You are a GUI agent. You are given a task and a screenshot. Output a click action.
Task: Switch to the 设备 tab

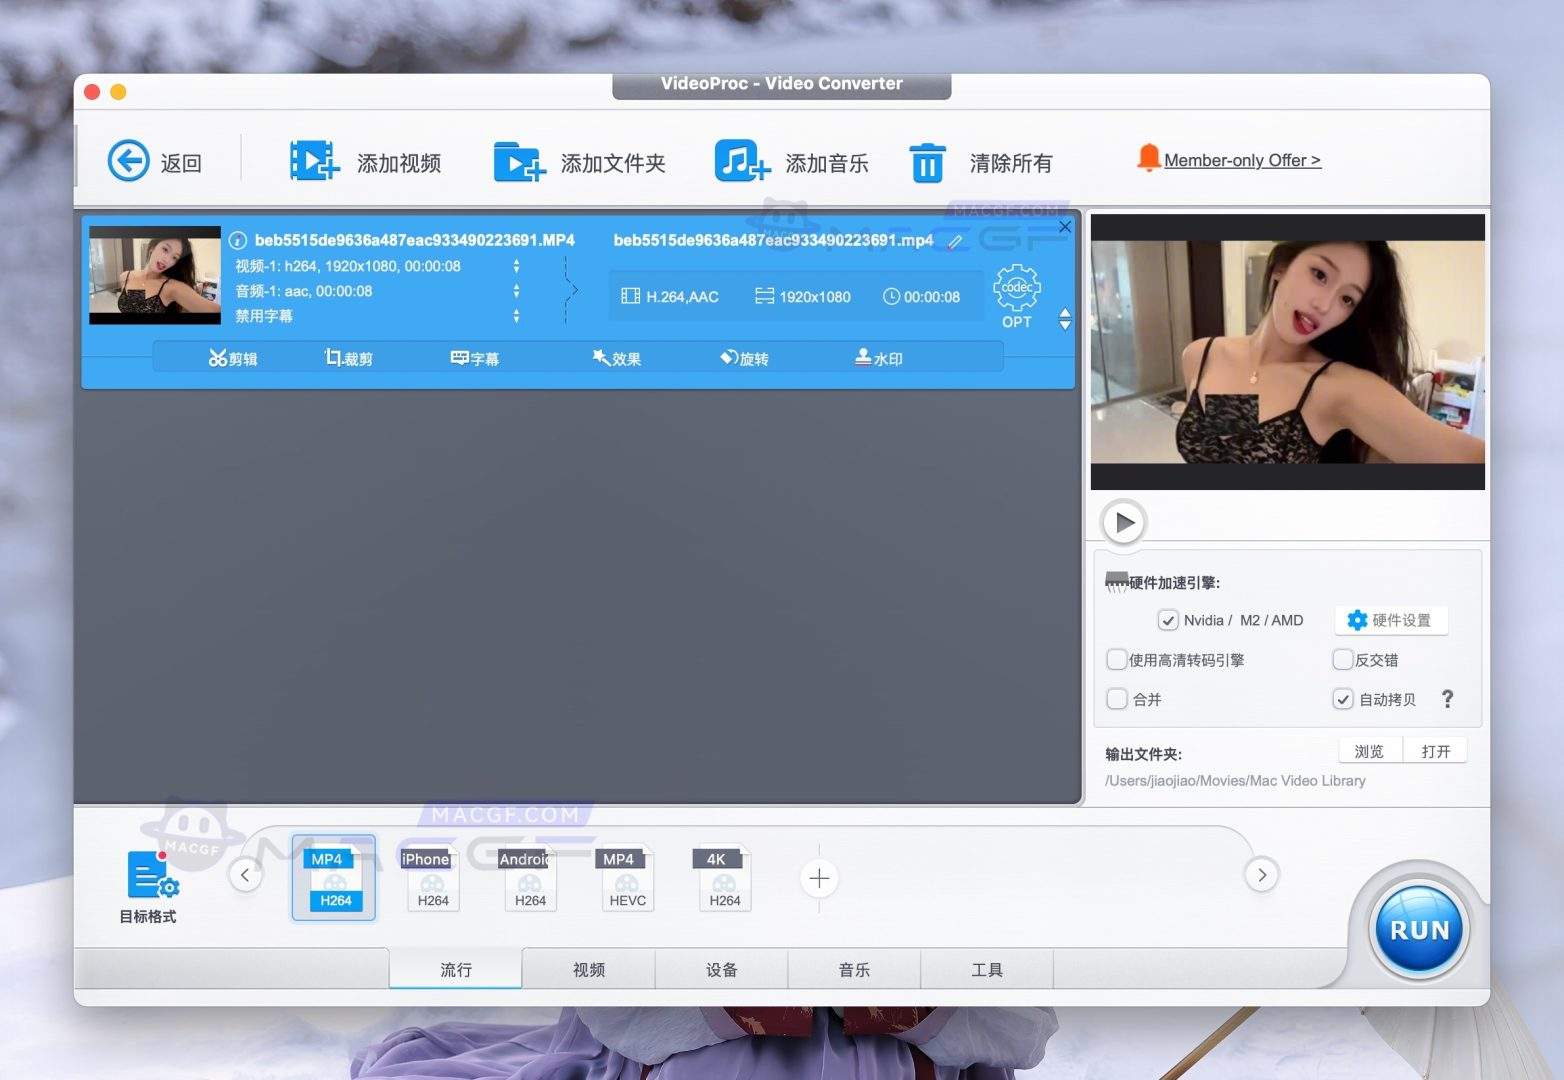(x=721, y=968)
